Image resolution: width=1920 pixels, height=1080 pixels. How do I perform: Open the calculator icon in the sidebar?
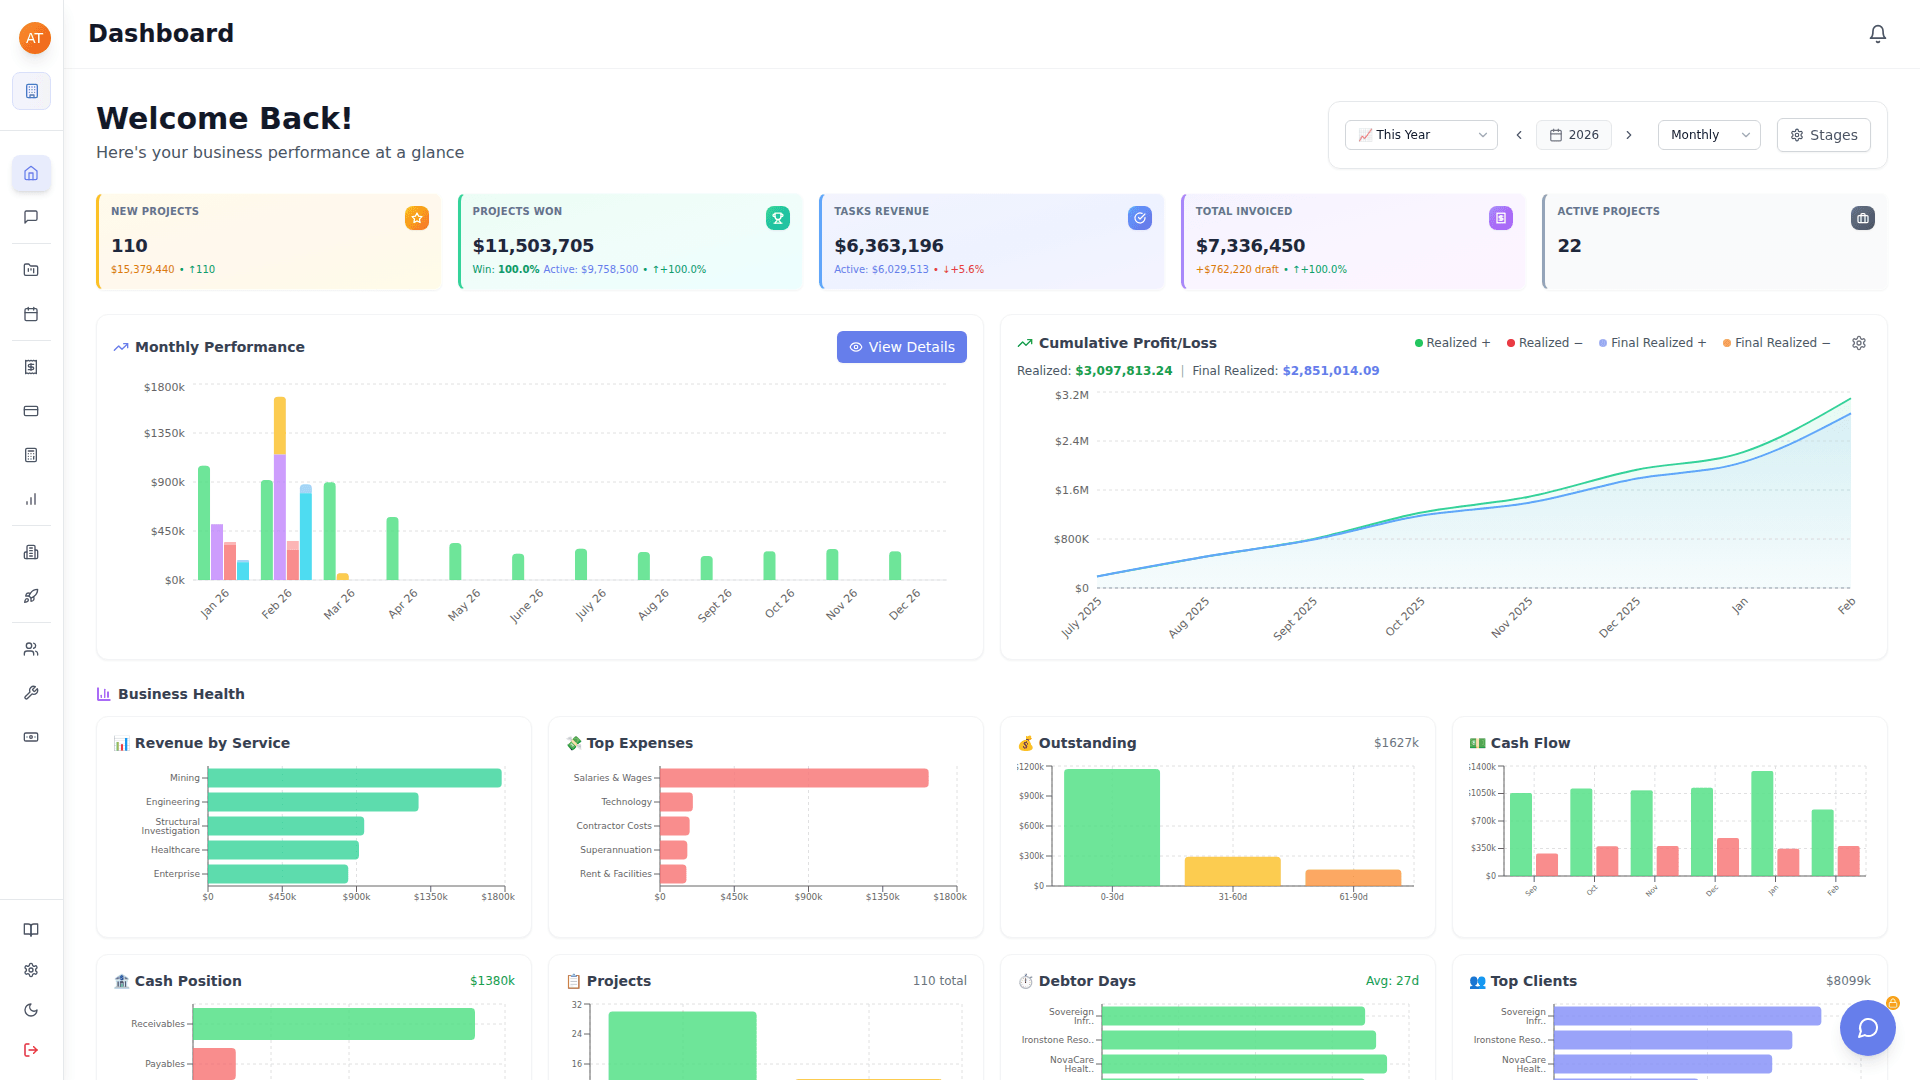[31, 455]
